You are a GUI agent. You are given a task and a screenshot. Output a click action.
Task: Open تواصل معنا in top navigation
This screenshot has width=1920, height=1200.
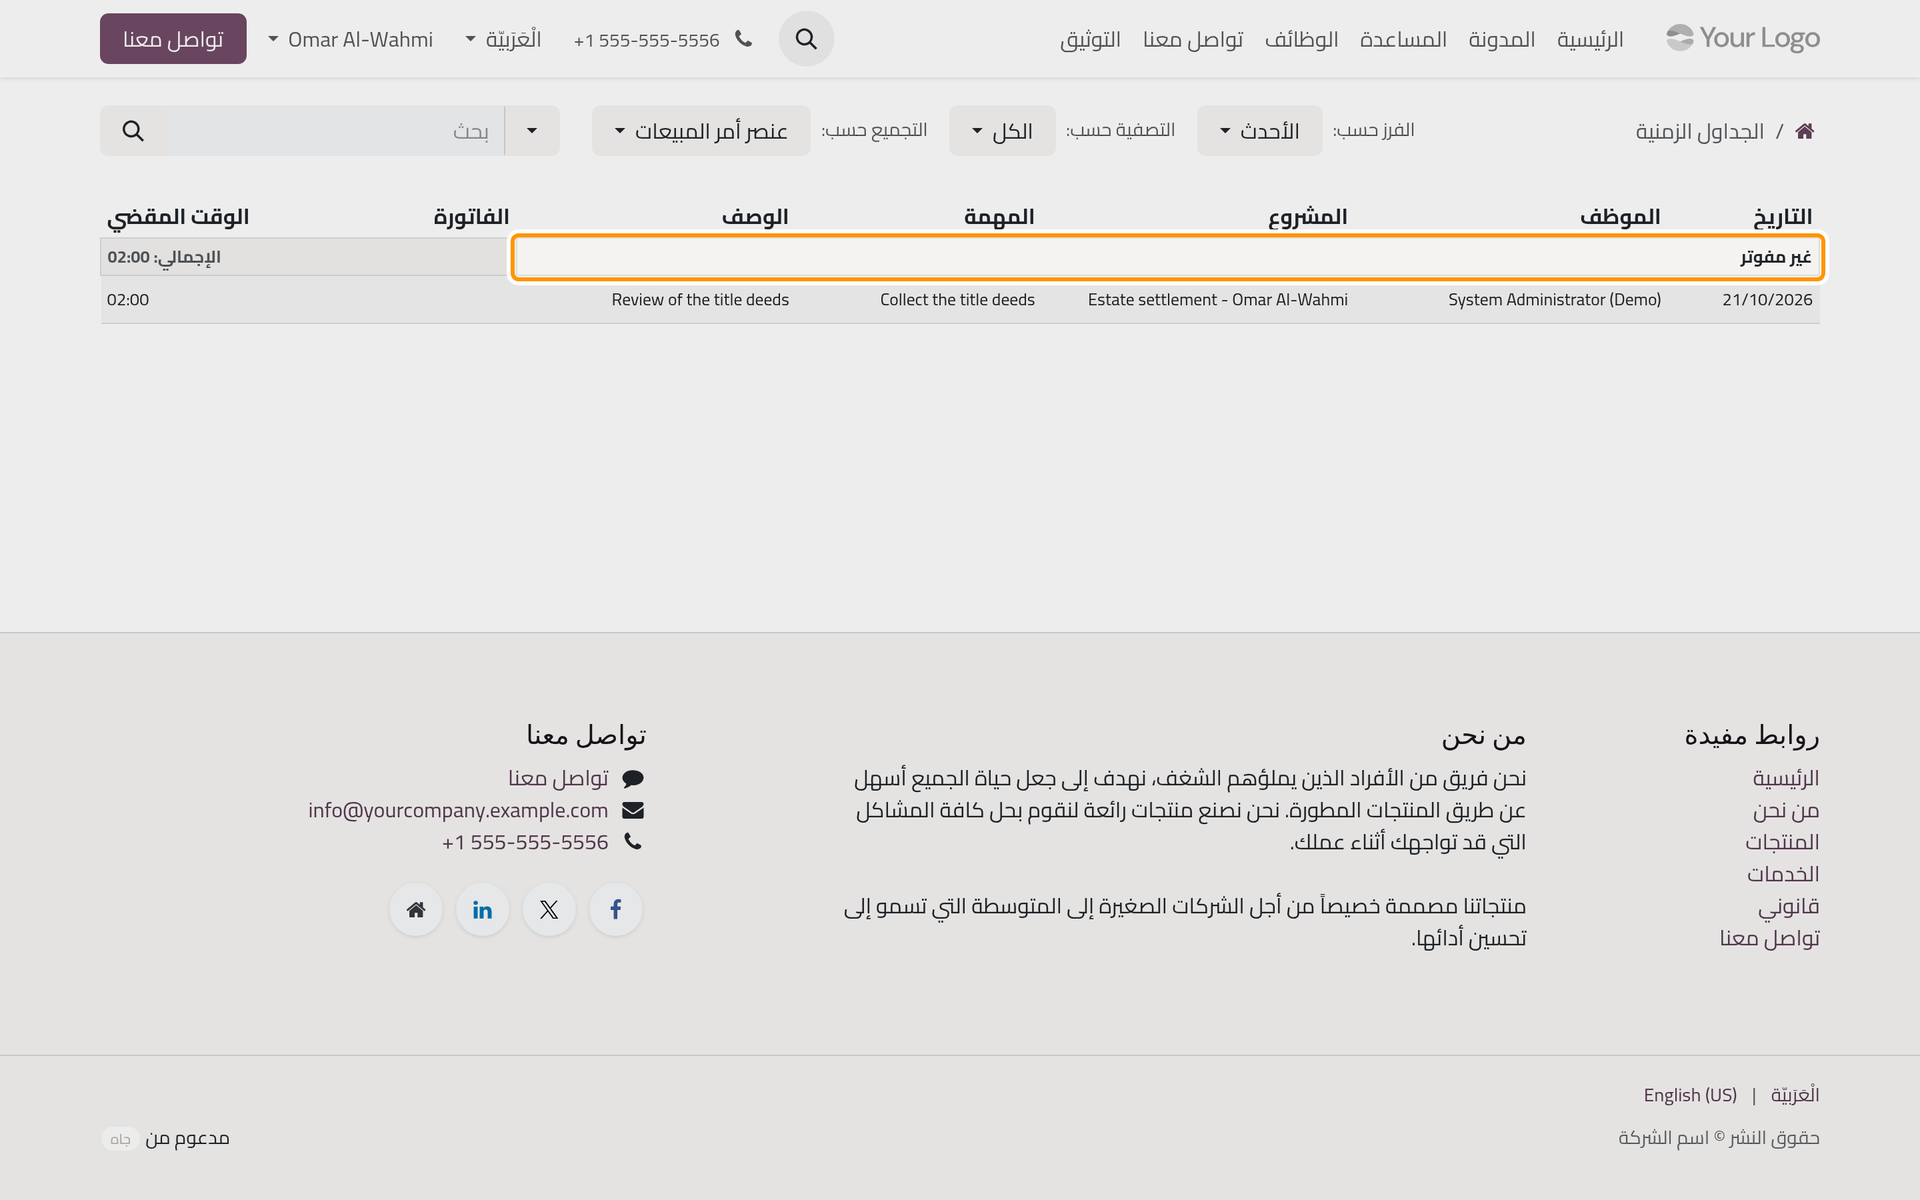click(1193, 39)
